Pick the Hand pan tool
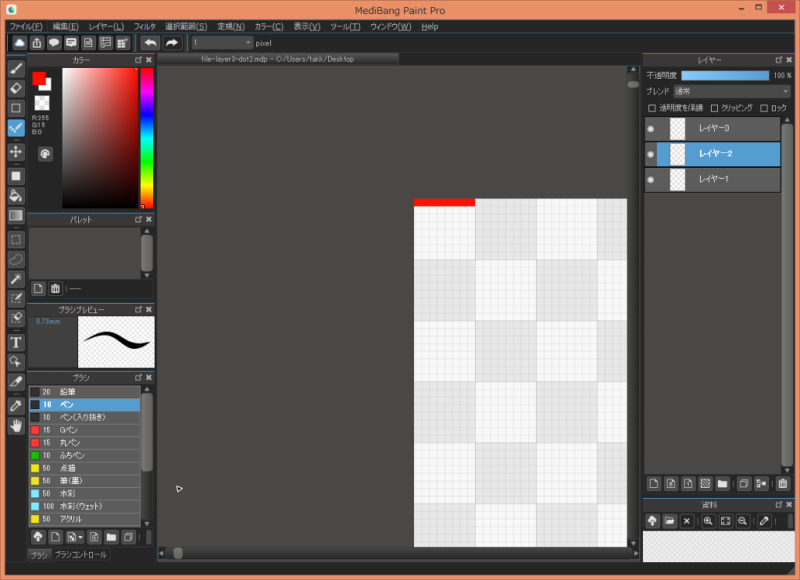 (x=16, y=426)
